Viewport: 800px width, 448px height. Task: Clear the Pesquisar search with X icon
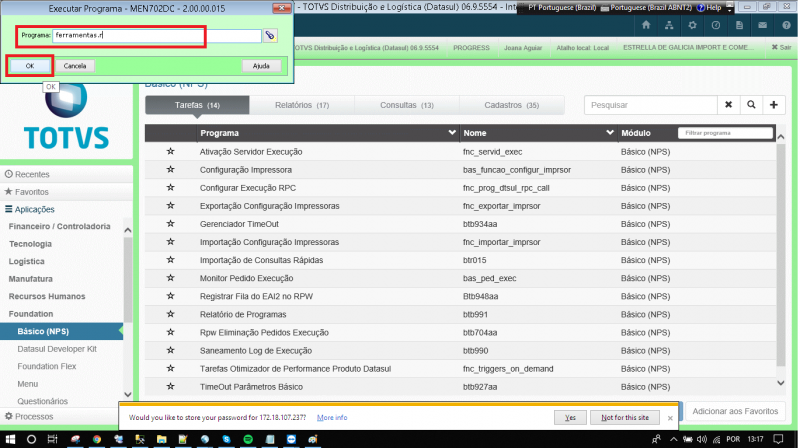click(729, 105)
